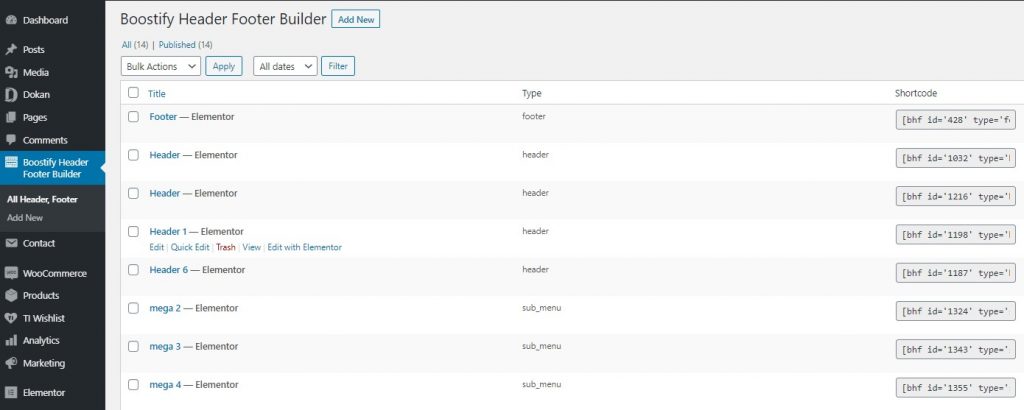This screenshot has height=410, width=1024.
Task: Click the Analytics bar chart icon
Action: click(10, 341)
